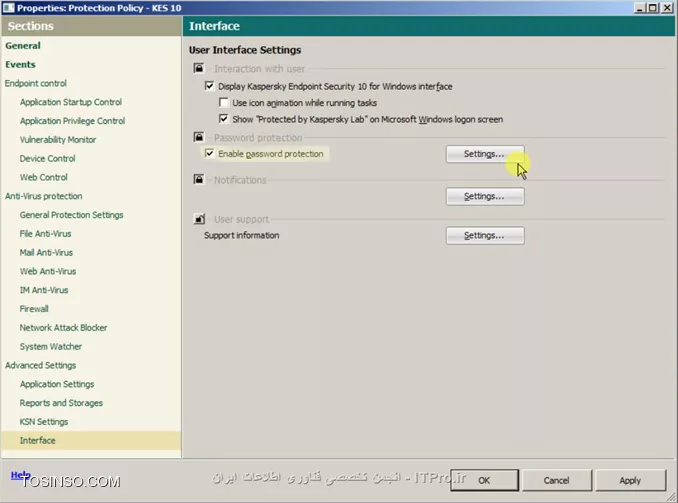Viewport: 678px width, 503px height.
Task: Uncheck Show Protected by Kaspersky Lab option
Action: [x=224, y=119]
